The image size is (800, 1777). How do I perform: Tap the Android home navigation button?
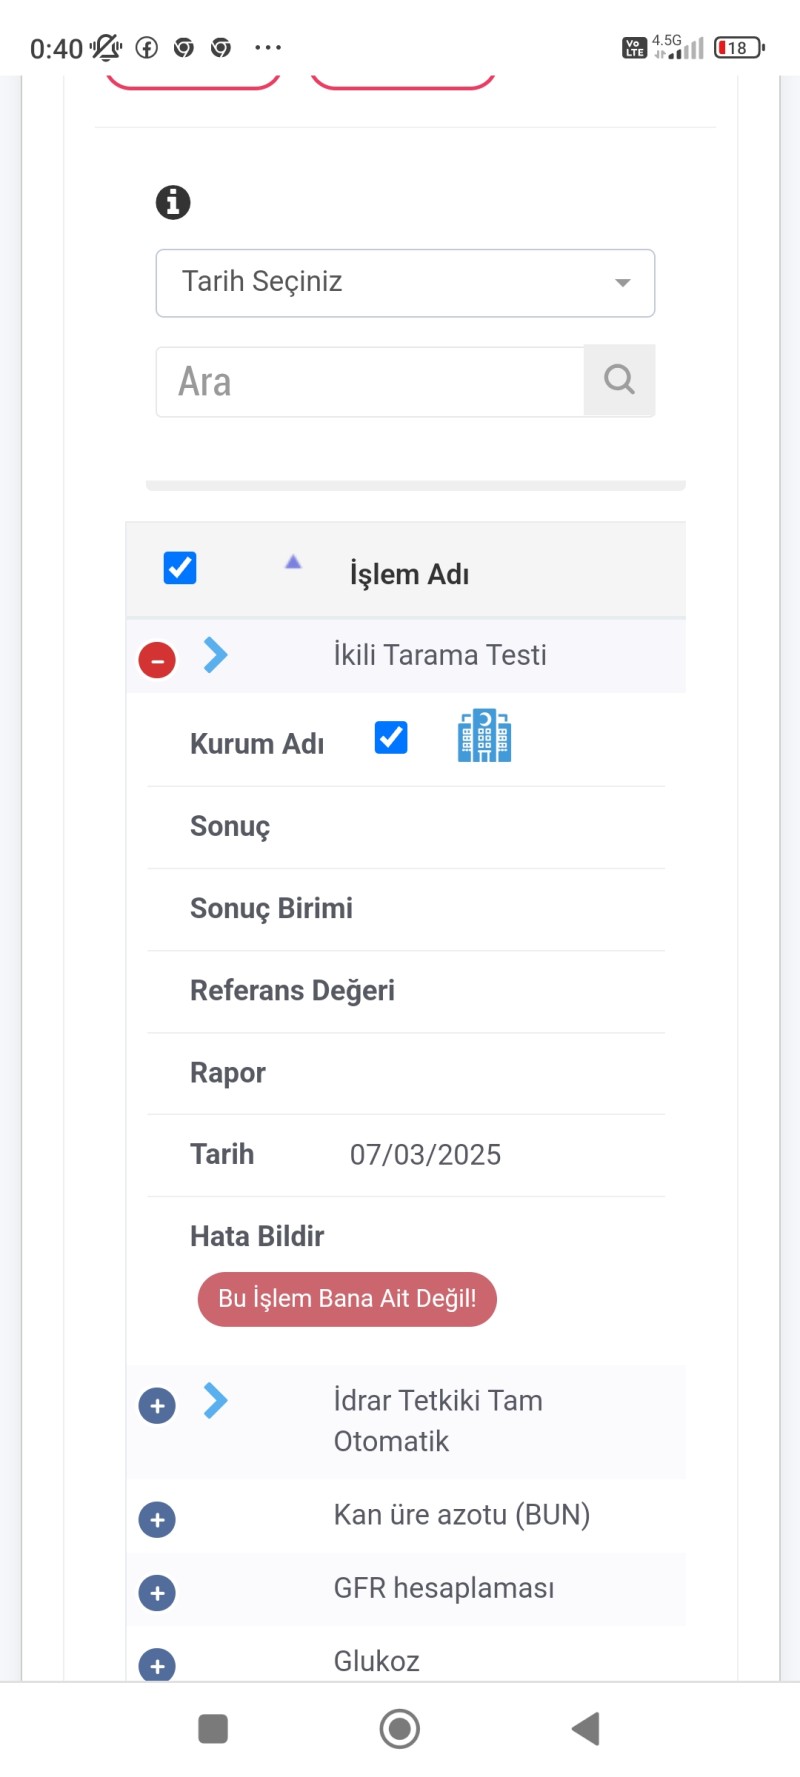click(x=400, y=1728)
